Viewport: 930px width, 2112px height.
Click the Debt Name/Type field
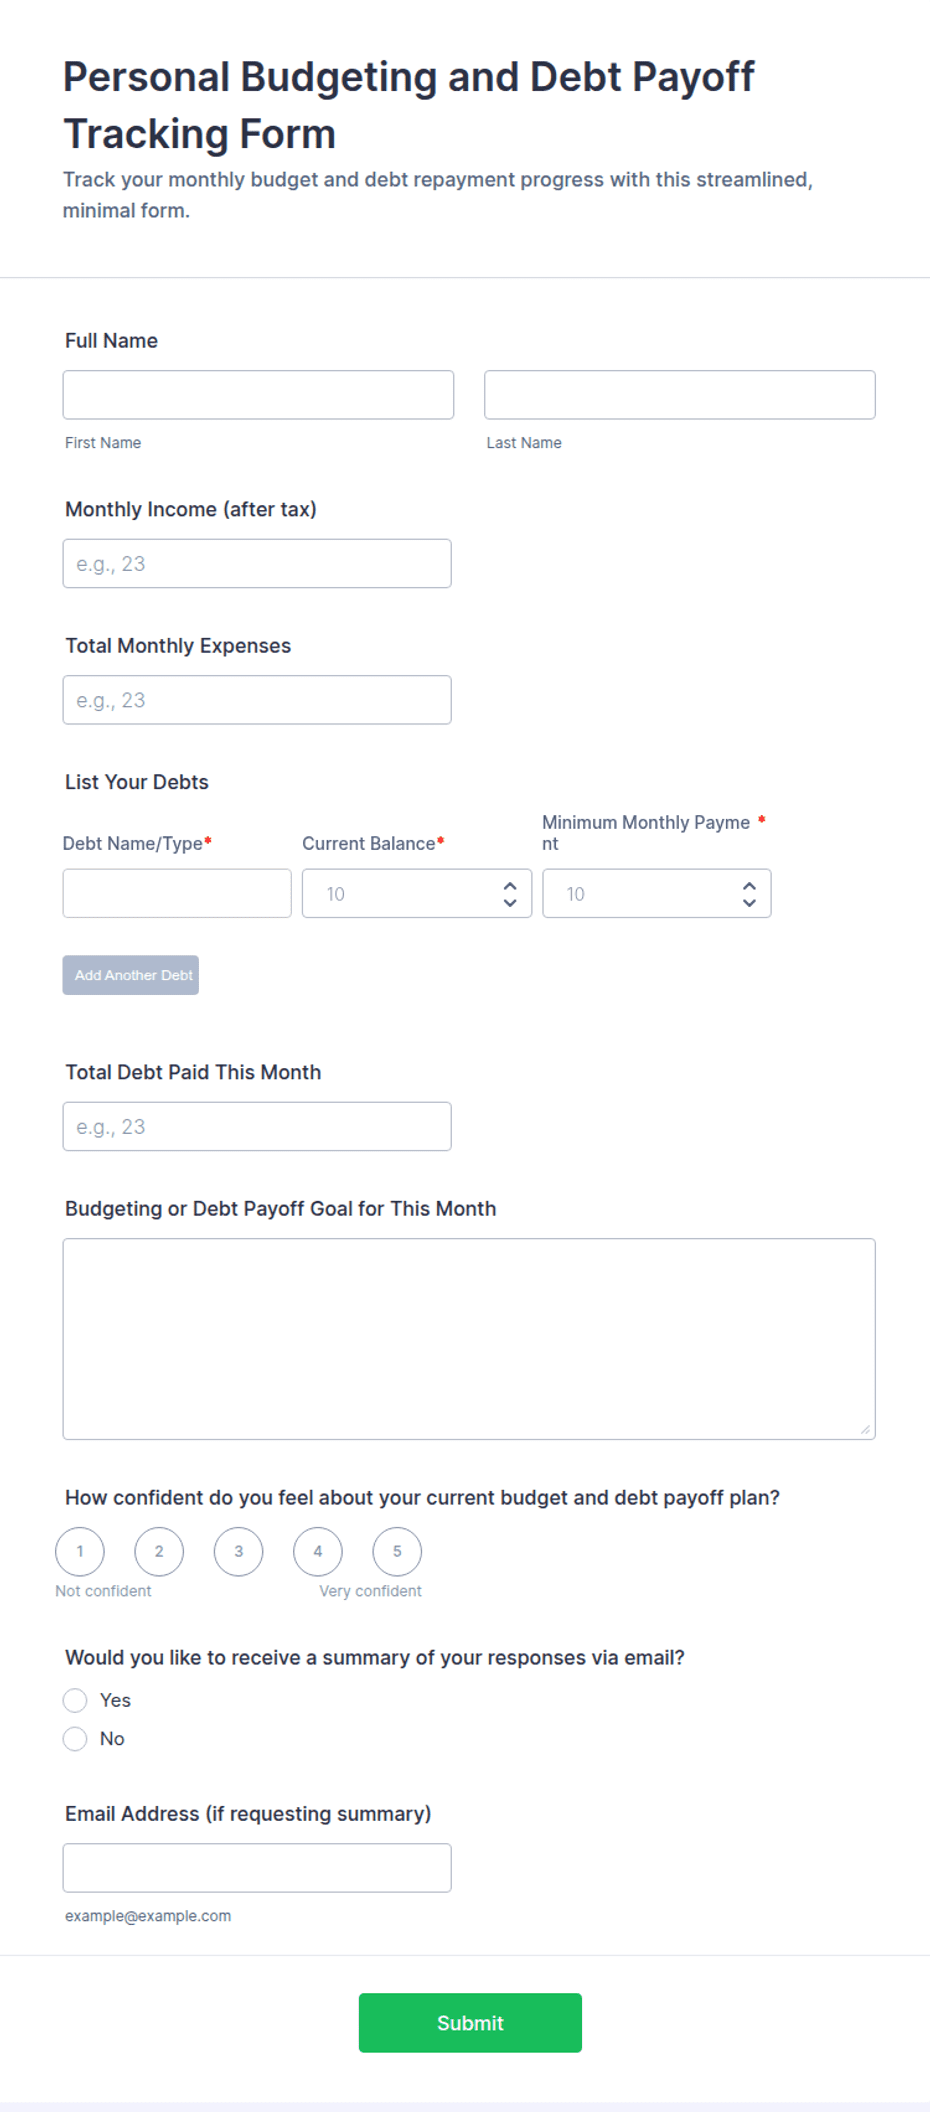pyautogui.click(x=177, y=893)
